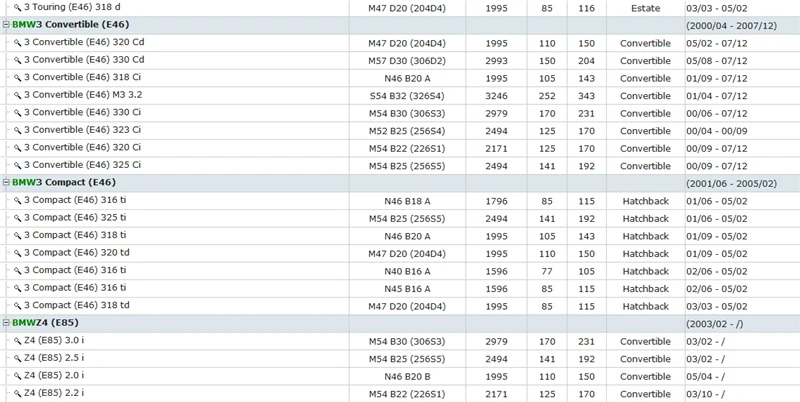This screenshot has height=402, width=800.
Task: Select production dates 05/02 - 07/12
Action: point(716,43)
